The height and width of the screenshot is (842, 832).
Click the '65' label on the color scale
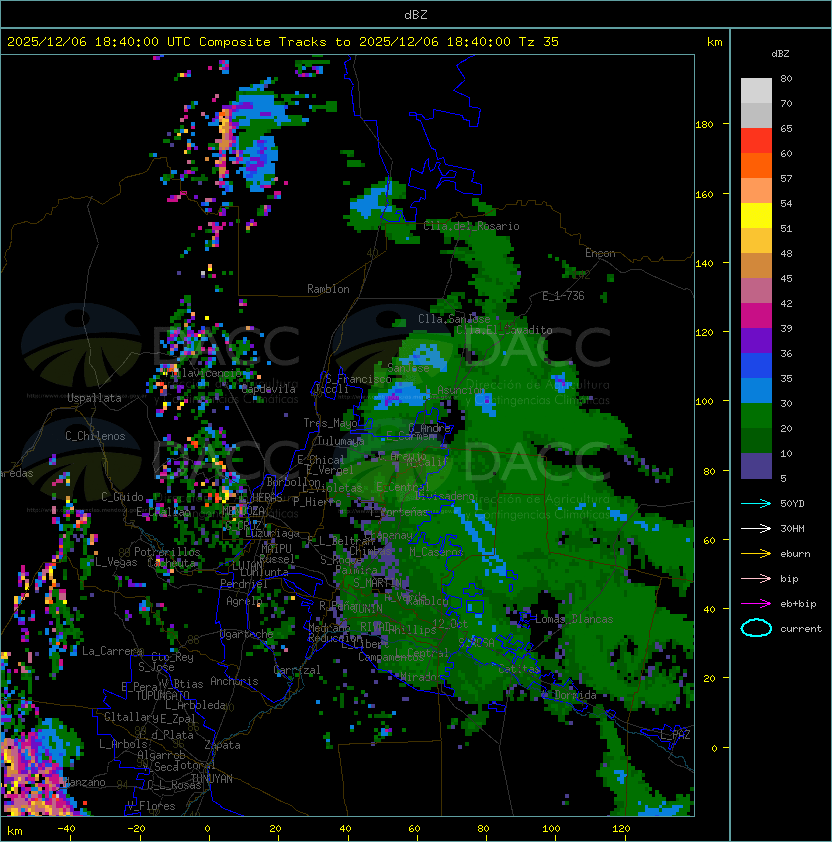(x=786, y=128)
